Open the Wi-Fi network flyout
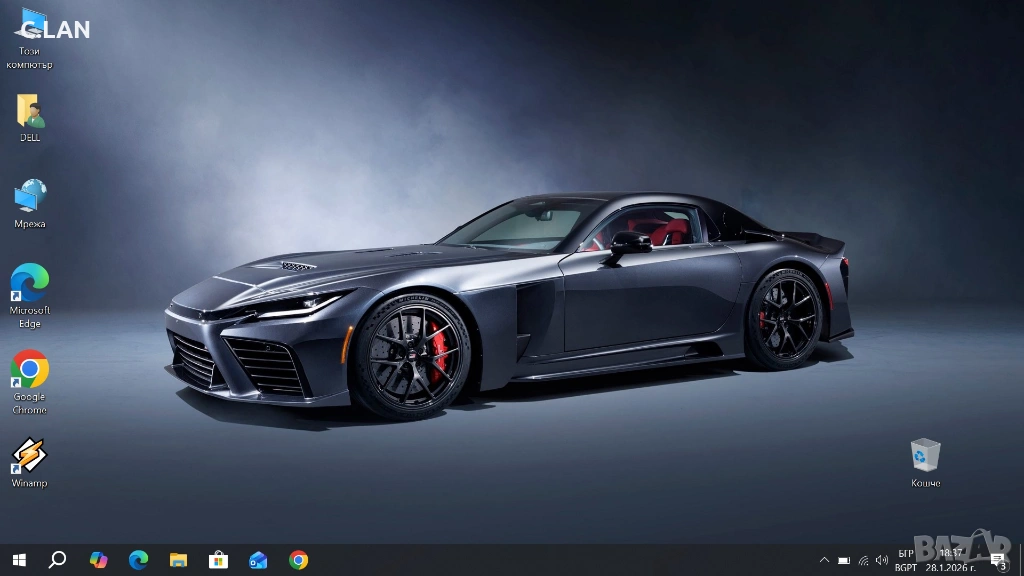Screen dimensions: 1024x576 point(863,560)
